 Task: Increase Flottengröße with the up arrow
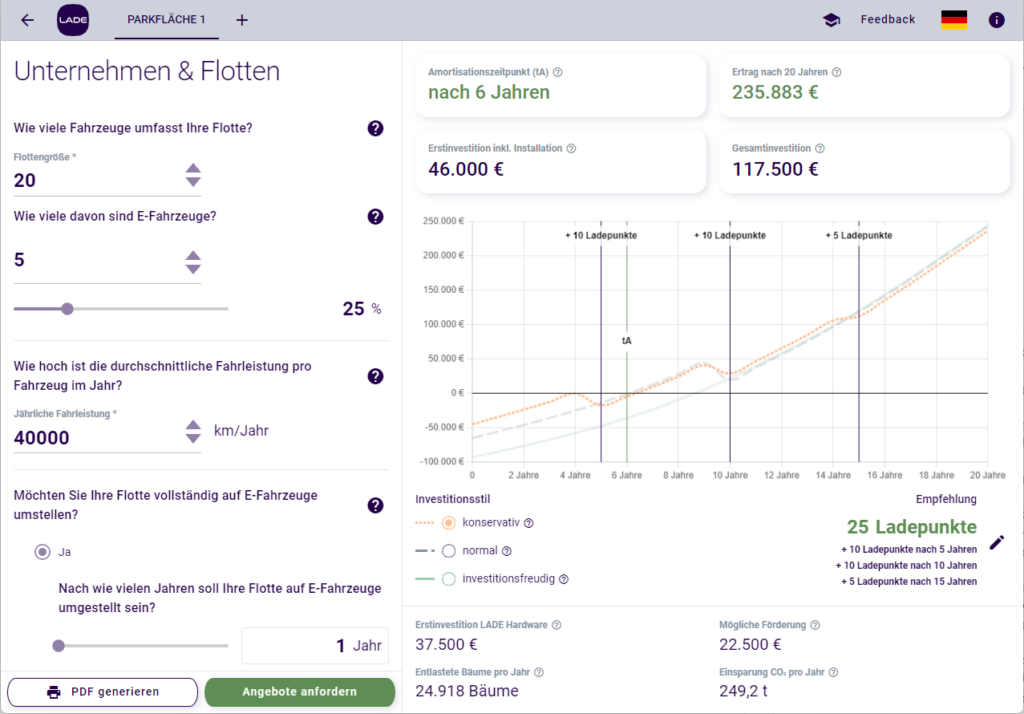(x=193, y=169)
